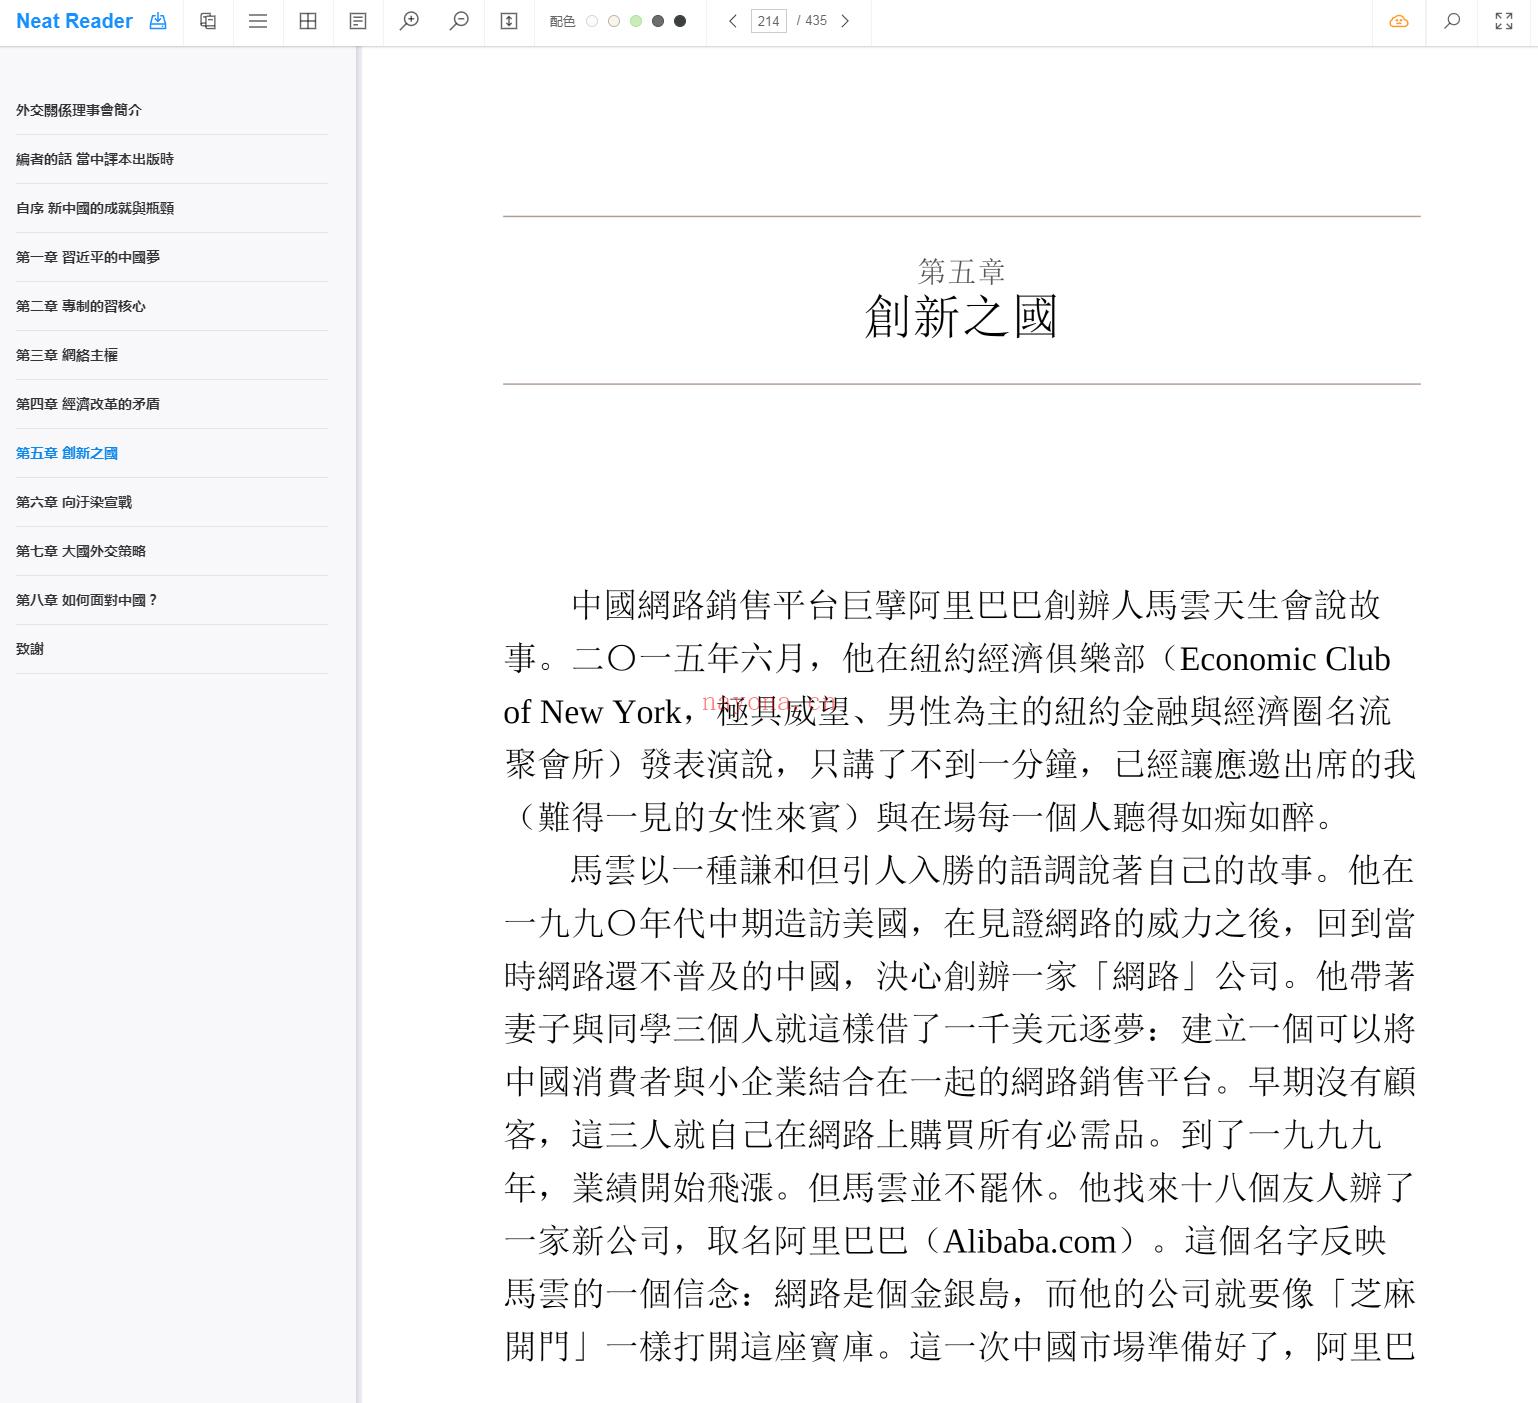
Task: Click the zoom in magnifier icon
Action: tap(409, 21)
